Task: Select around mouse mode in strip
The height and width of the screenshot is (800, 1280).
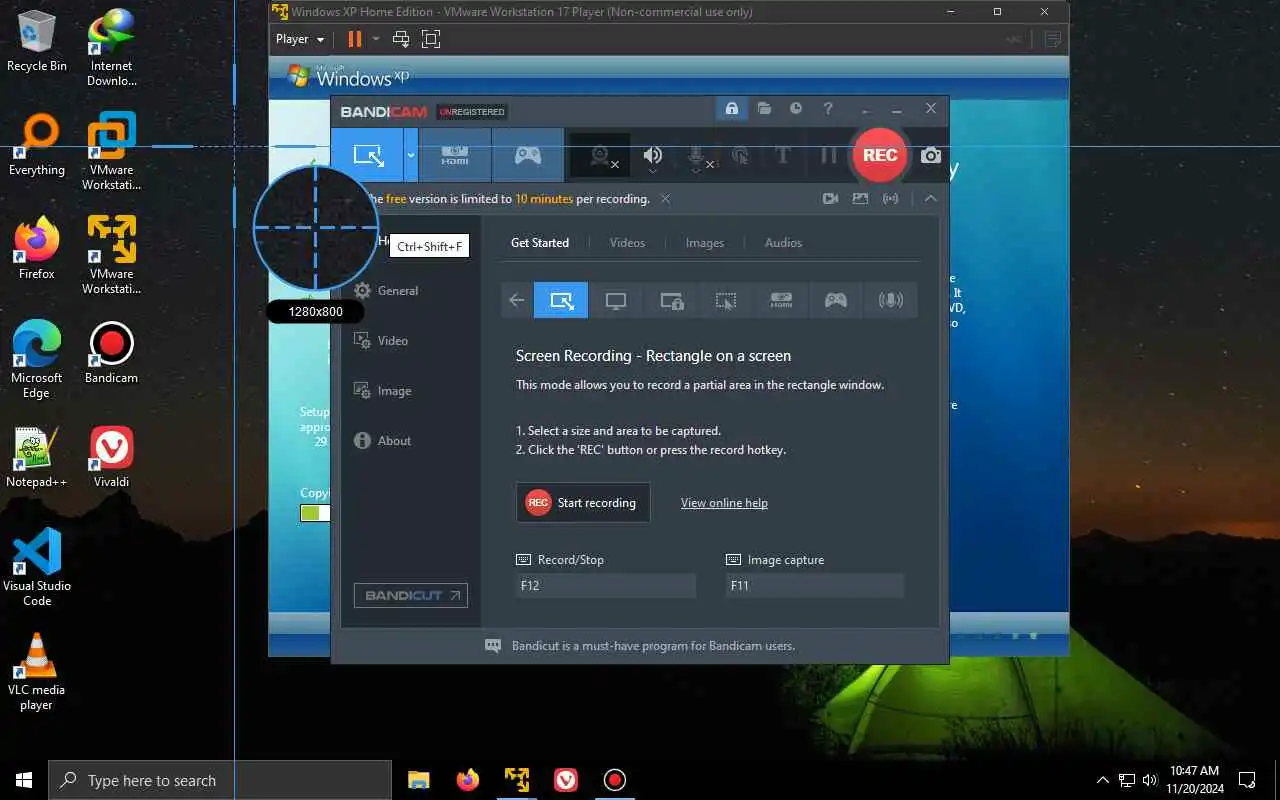Action: [726, 300]
